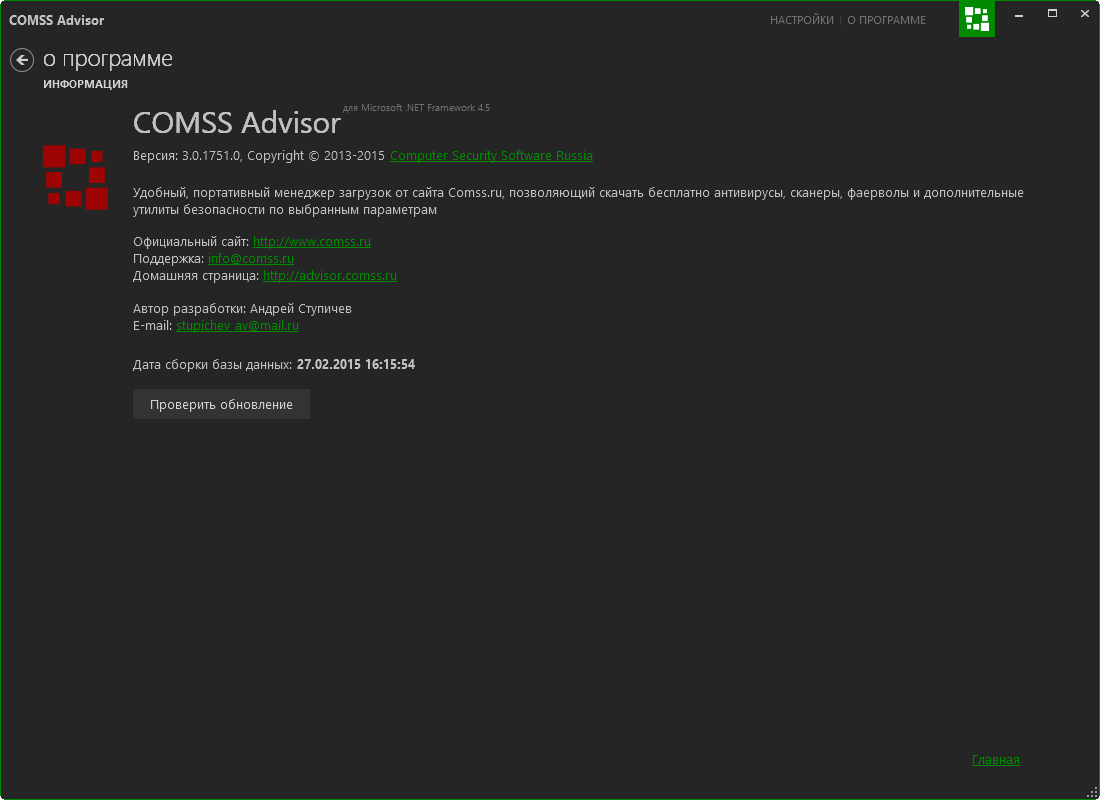Viewport: 1100px width, 800px height.
Task: Go back with the circled arrow icon
Action: (22, 60)
